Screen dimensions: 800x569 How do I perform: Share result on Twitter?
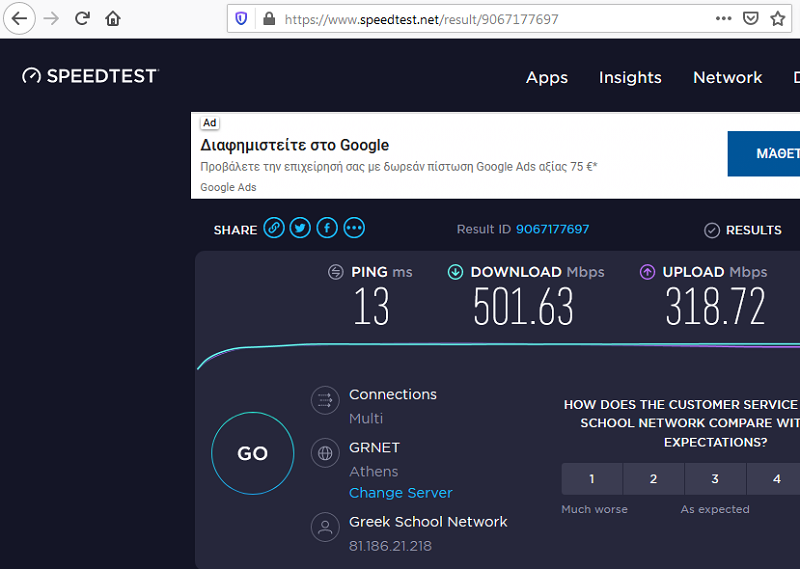click(x=300, y=229)
